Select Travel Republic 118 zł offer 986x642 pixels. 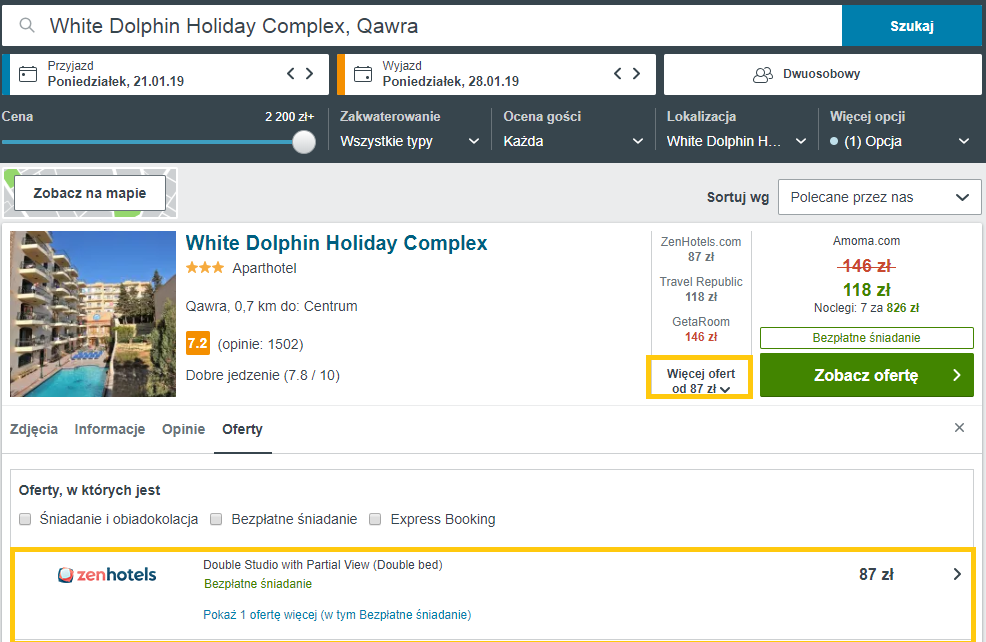coord(701,289)
